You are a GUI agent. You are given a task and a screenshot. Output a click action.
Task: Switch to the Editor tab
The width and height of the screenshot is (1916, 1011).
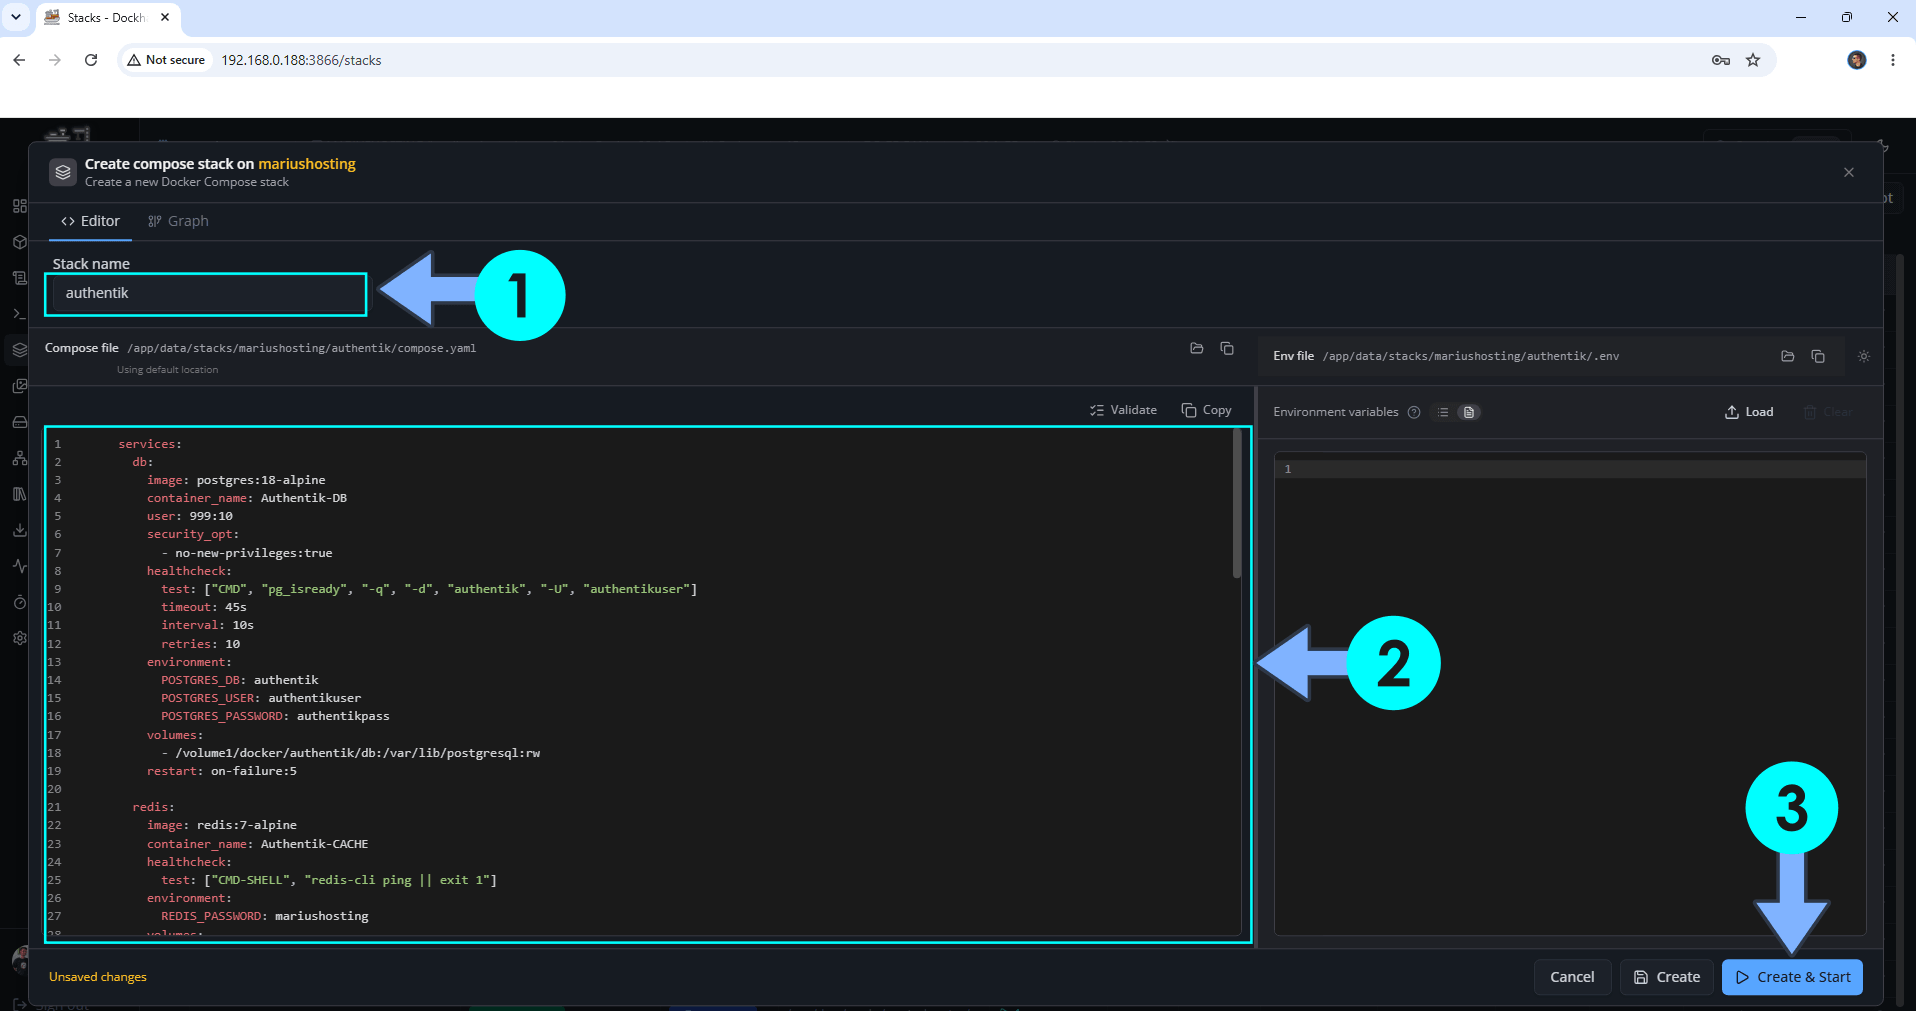pos(90,221)
